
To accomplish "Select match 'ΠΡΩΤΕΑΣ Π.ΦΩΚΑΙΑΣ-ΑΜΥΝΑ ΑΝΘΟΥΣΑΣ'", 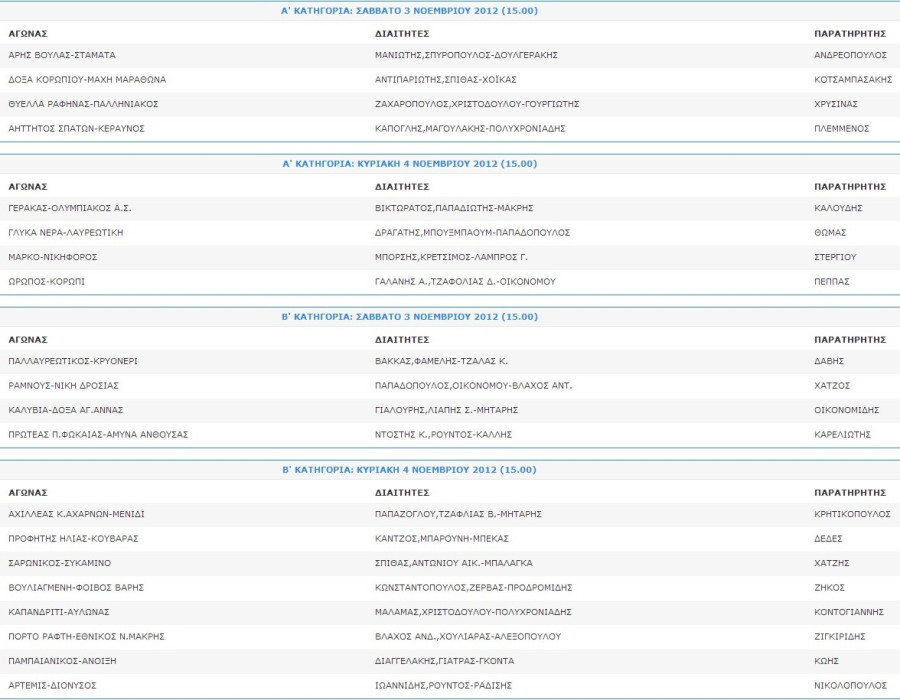I will click(98, 435).
